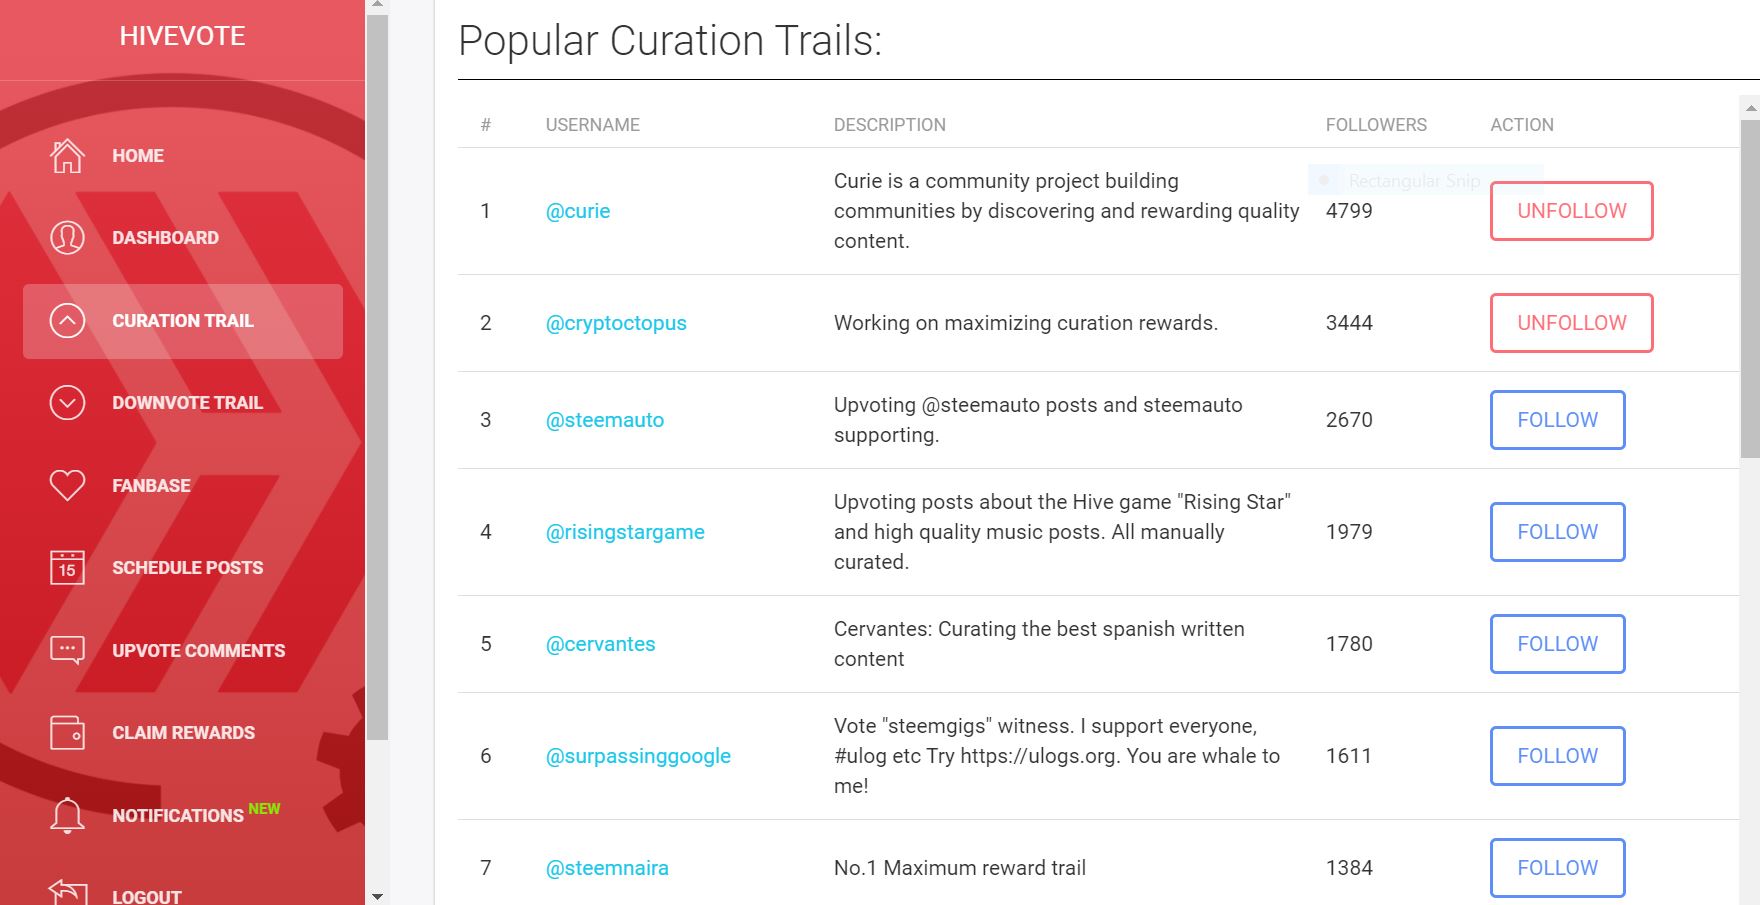Select the Fanbase heart icon
1760x905 pixels.
(x=67, y=485)
